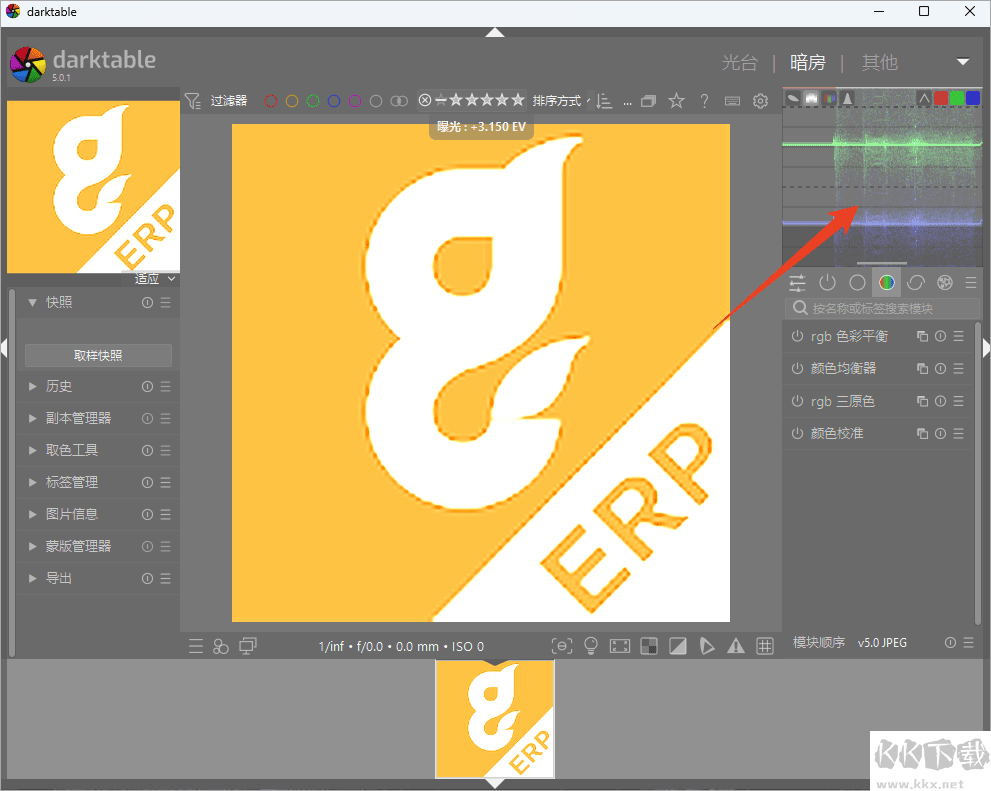Collapse the 快照 panel

point(58,302)
